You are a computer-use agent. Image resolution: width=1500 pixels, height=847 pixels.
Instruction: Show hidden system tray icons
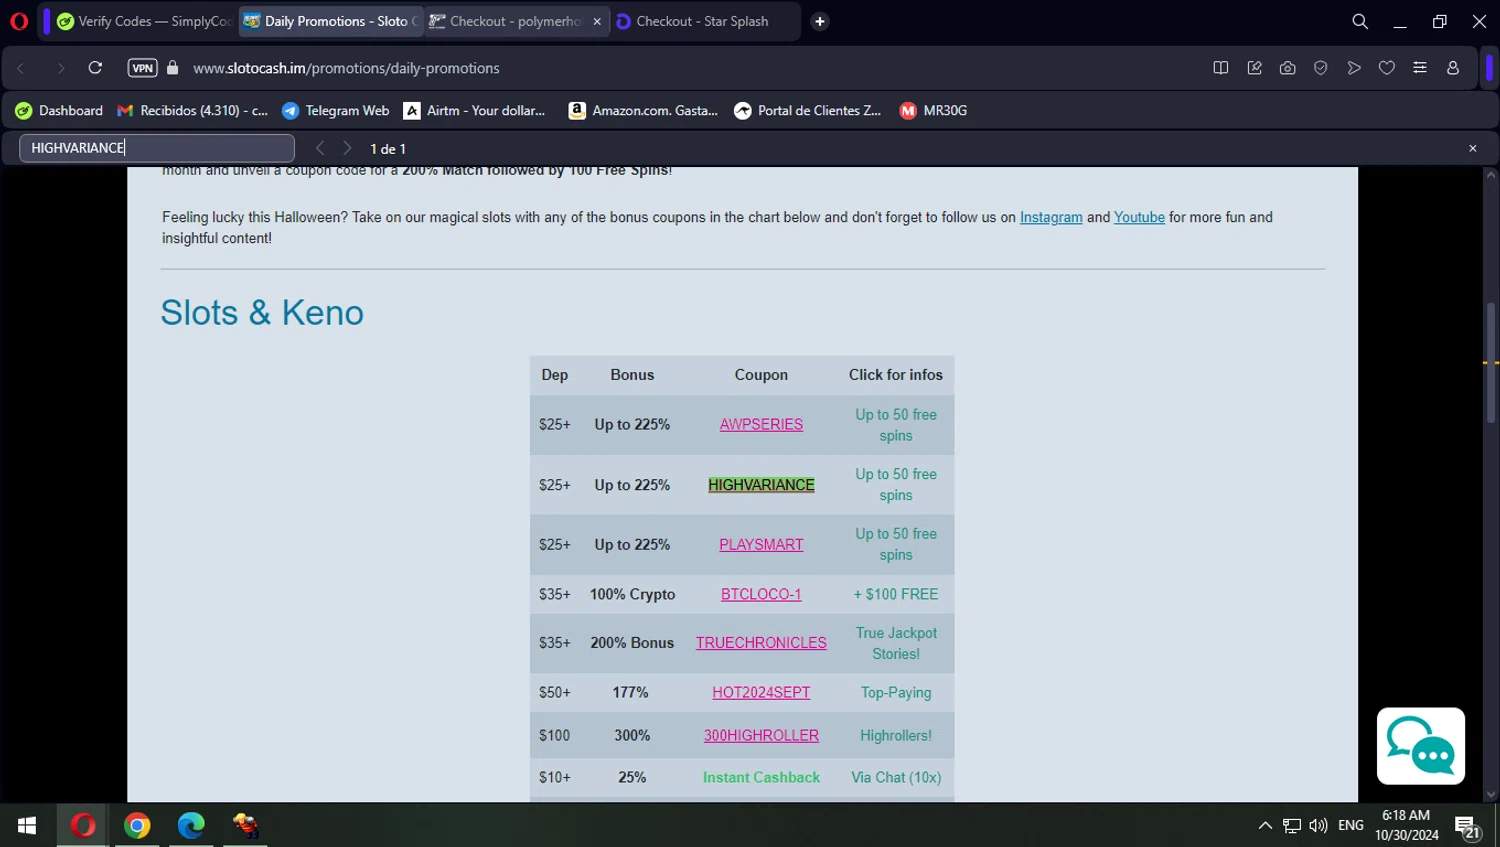1265,825
